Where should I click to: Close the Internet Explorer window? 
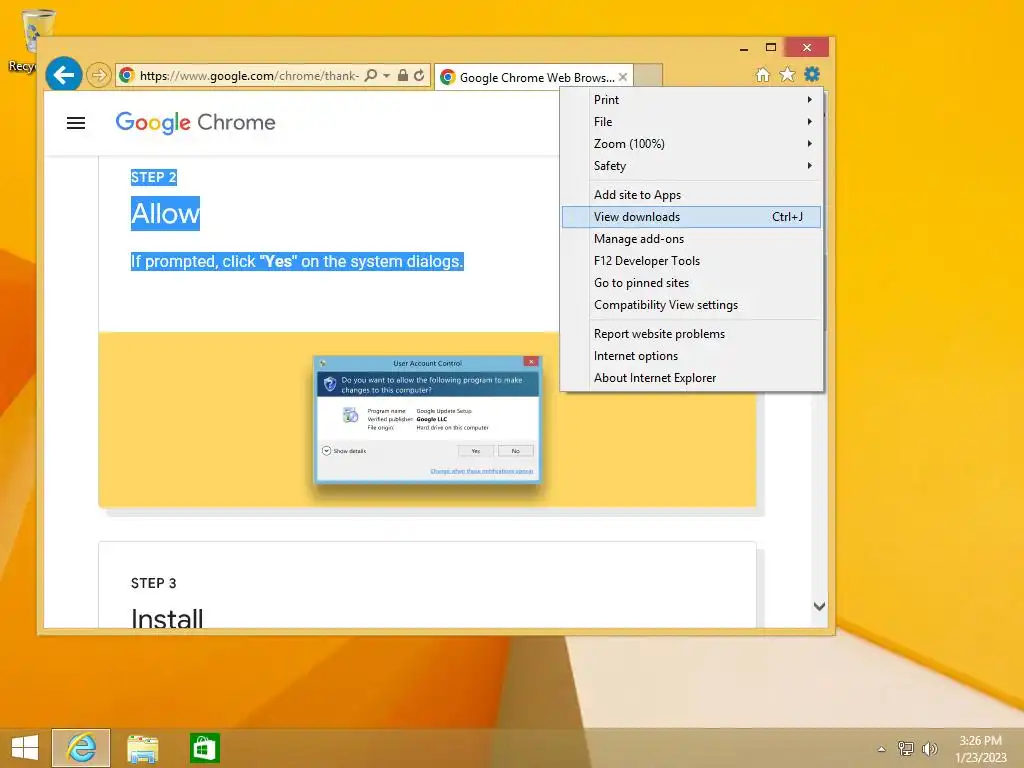[807, 47]
